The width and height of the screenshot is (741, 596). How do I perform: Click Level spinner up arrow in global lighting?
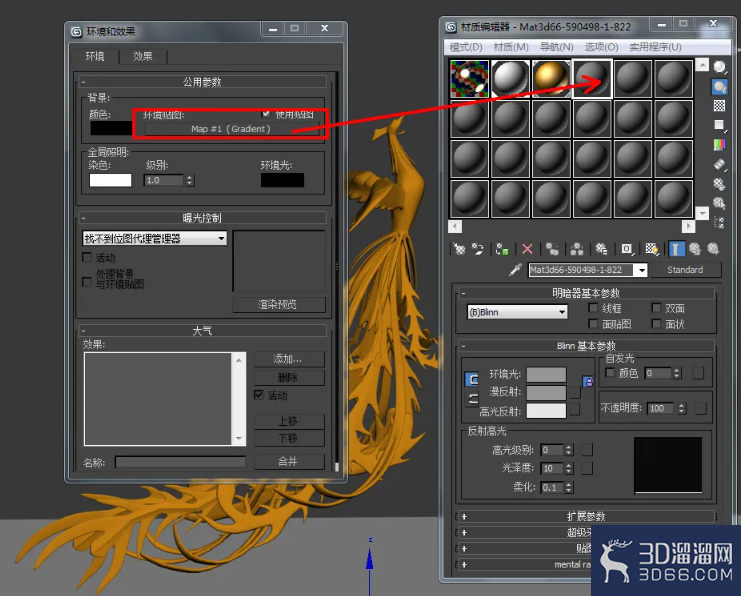[190, 177]
